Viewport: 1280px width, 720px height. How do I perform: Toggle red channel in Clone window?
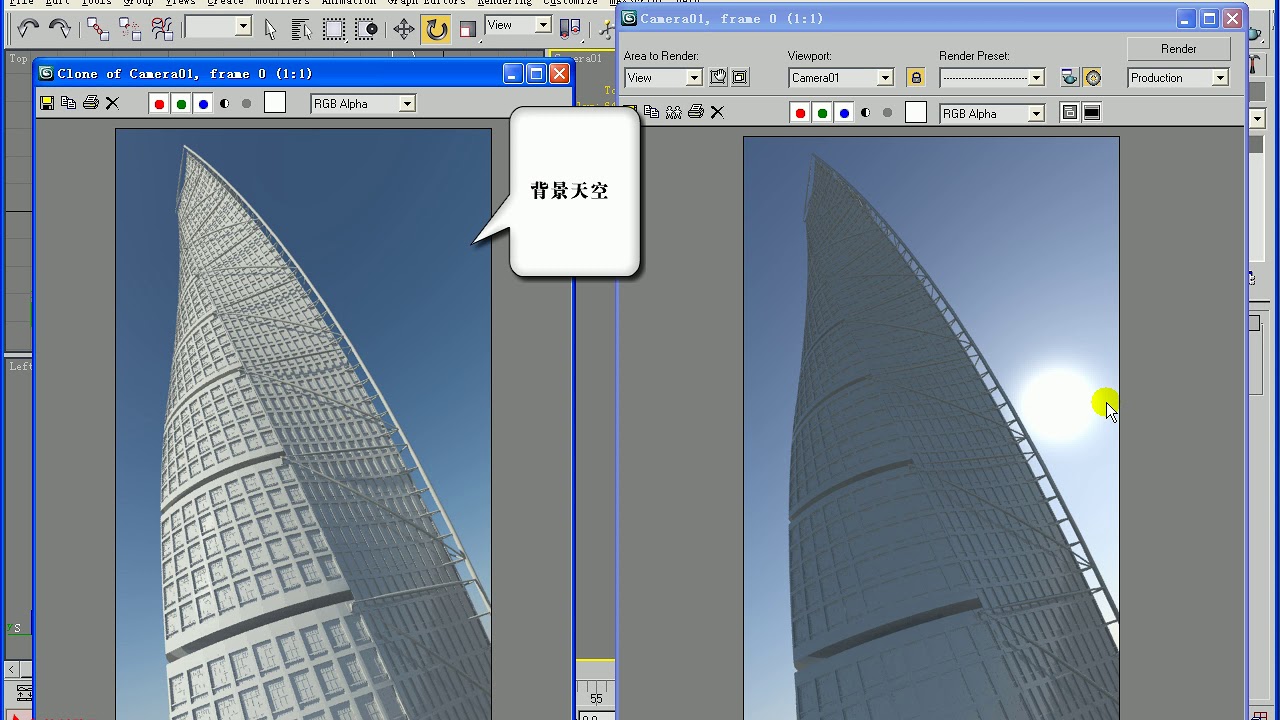[159, 103]
